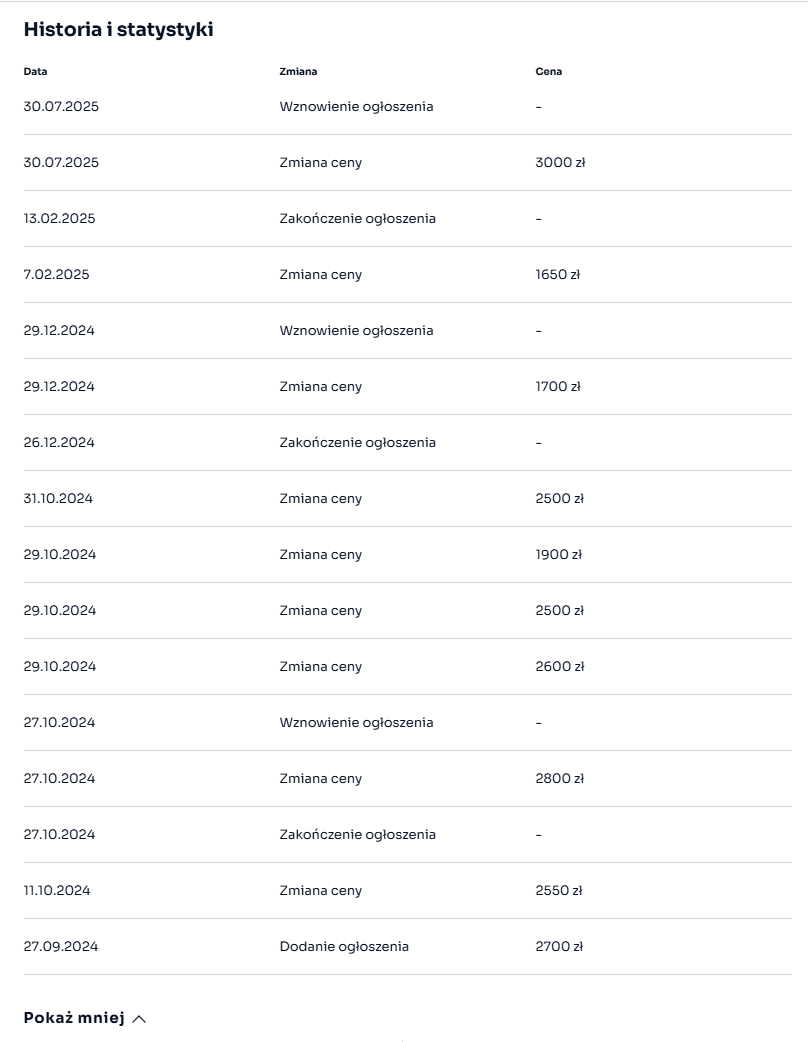Click the 1700 zł price cell
Screen dimensions: 808x1042
(x=558, y=386)
